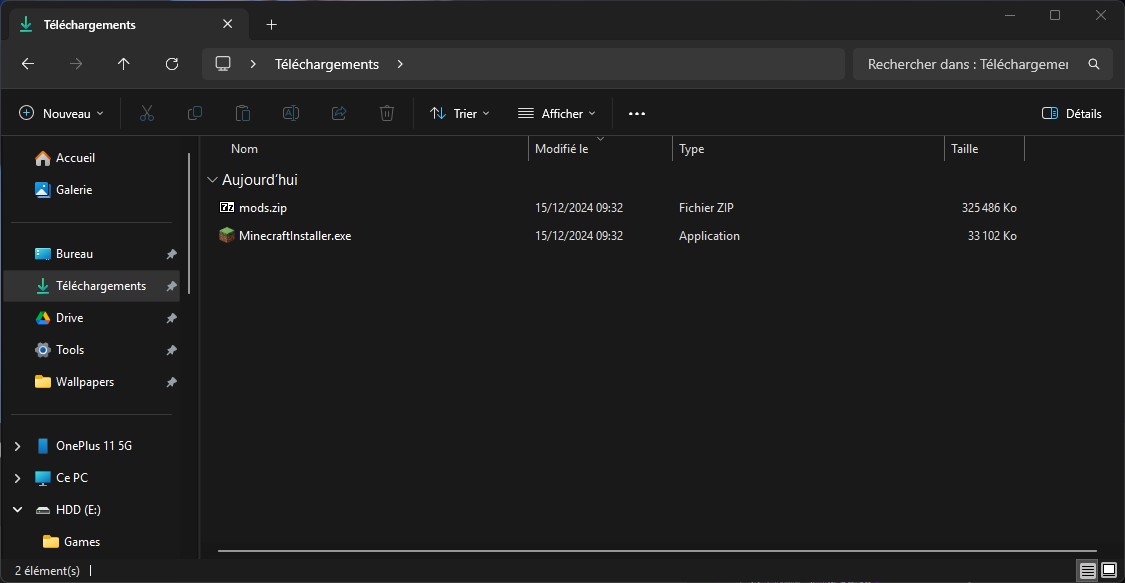The image size is (1125, 583).
Task: Click the Paste clipboard icon
Action: coord(243,114)
